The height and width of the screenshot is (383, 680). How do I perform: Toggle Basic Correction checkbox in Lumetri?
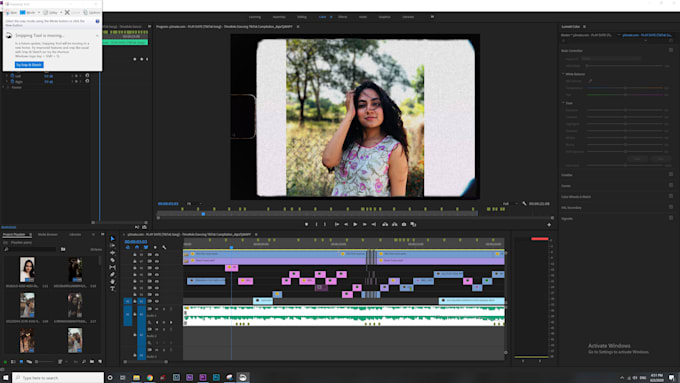(671, 51)
